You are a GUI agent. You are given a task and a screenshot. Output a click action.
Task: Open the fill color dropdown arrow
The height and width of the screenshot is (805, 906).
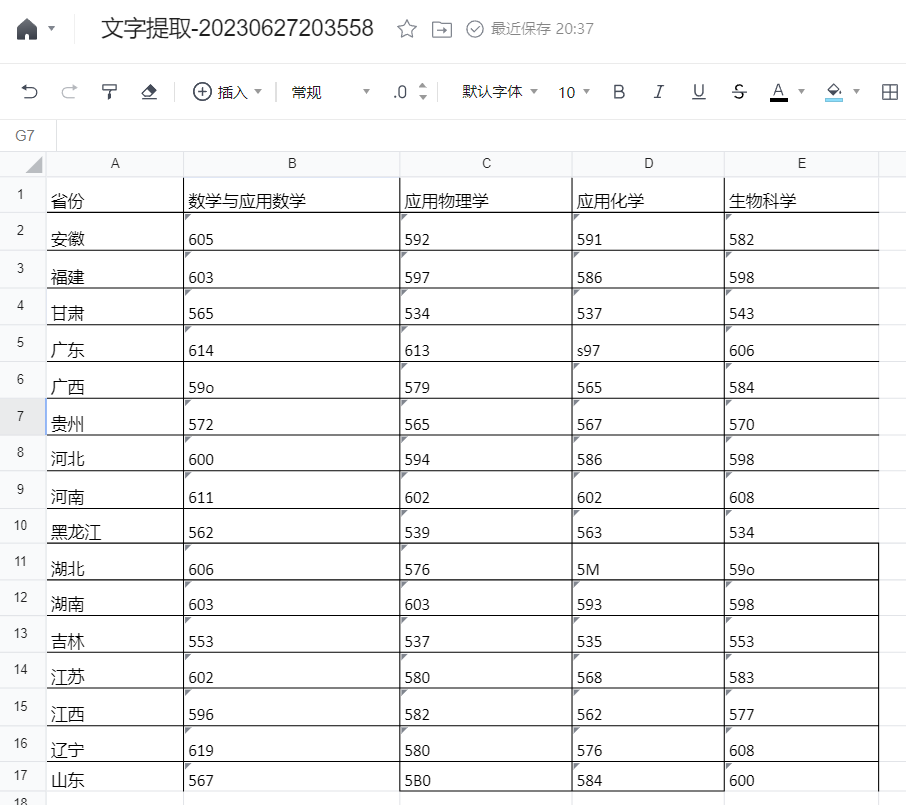(856, 92)
